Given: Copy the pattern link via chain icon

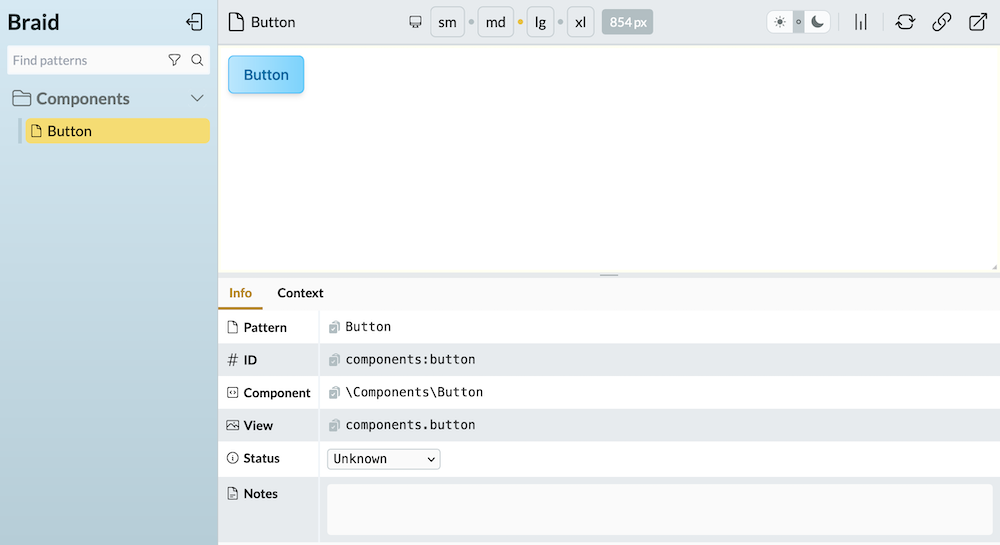Looking at the screenshot, I should click(941, 22).
